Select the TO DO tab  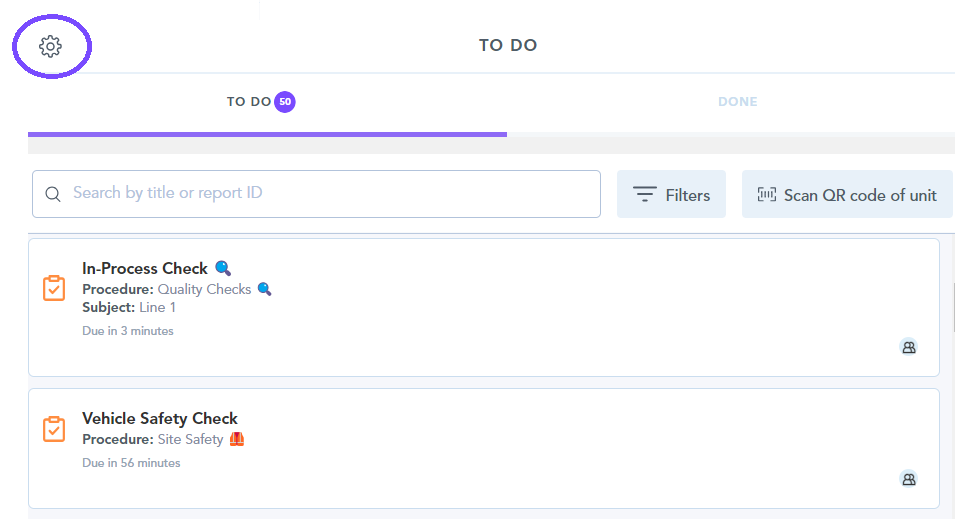(248, 102)
